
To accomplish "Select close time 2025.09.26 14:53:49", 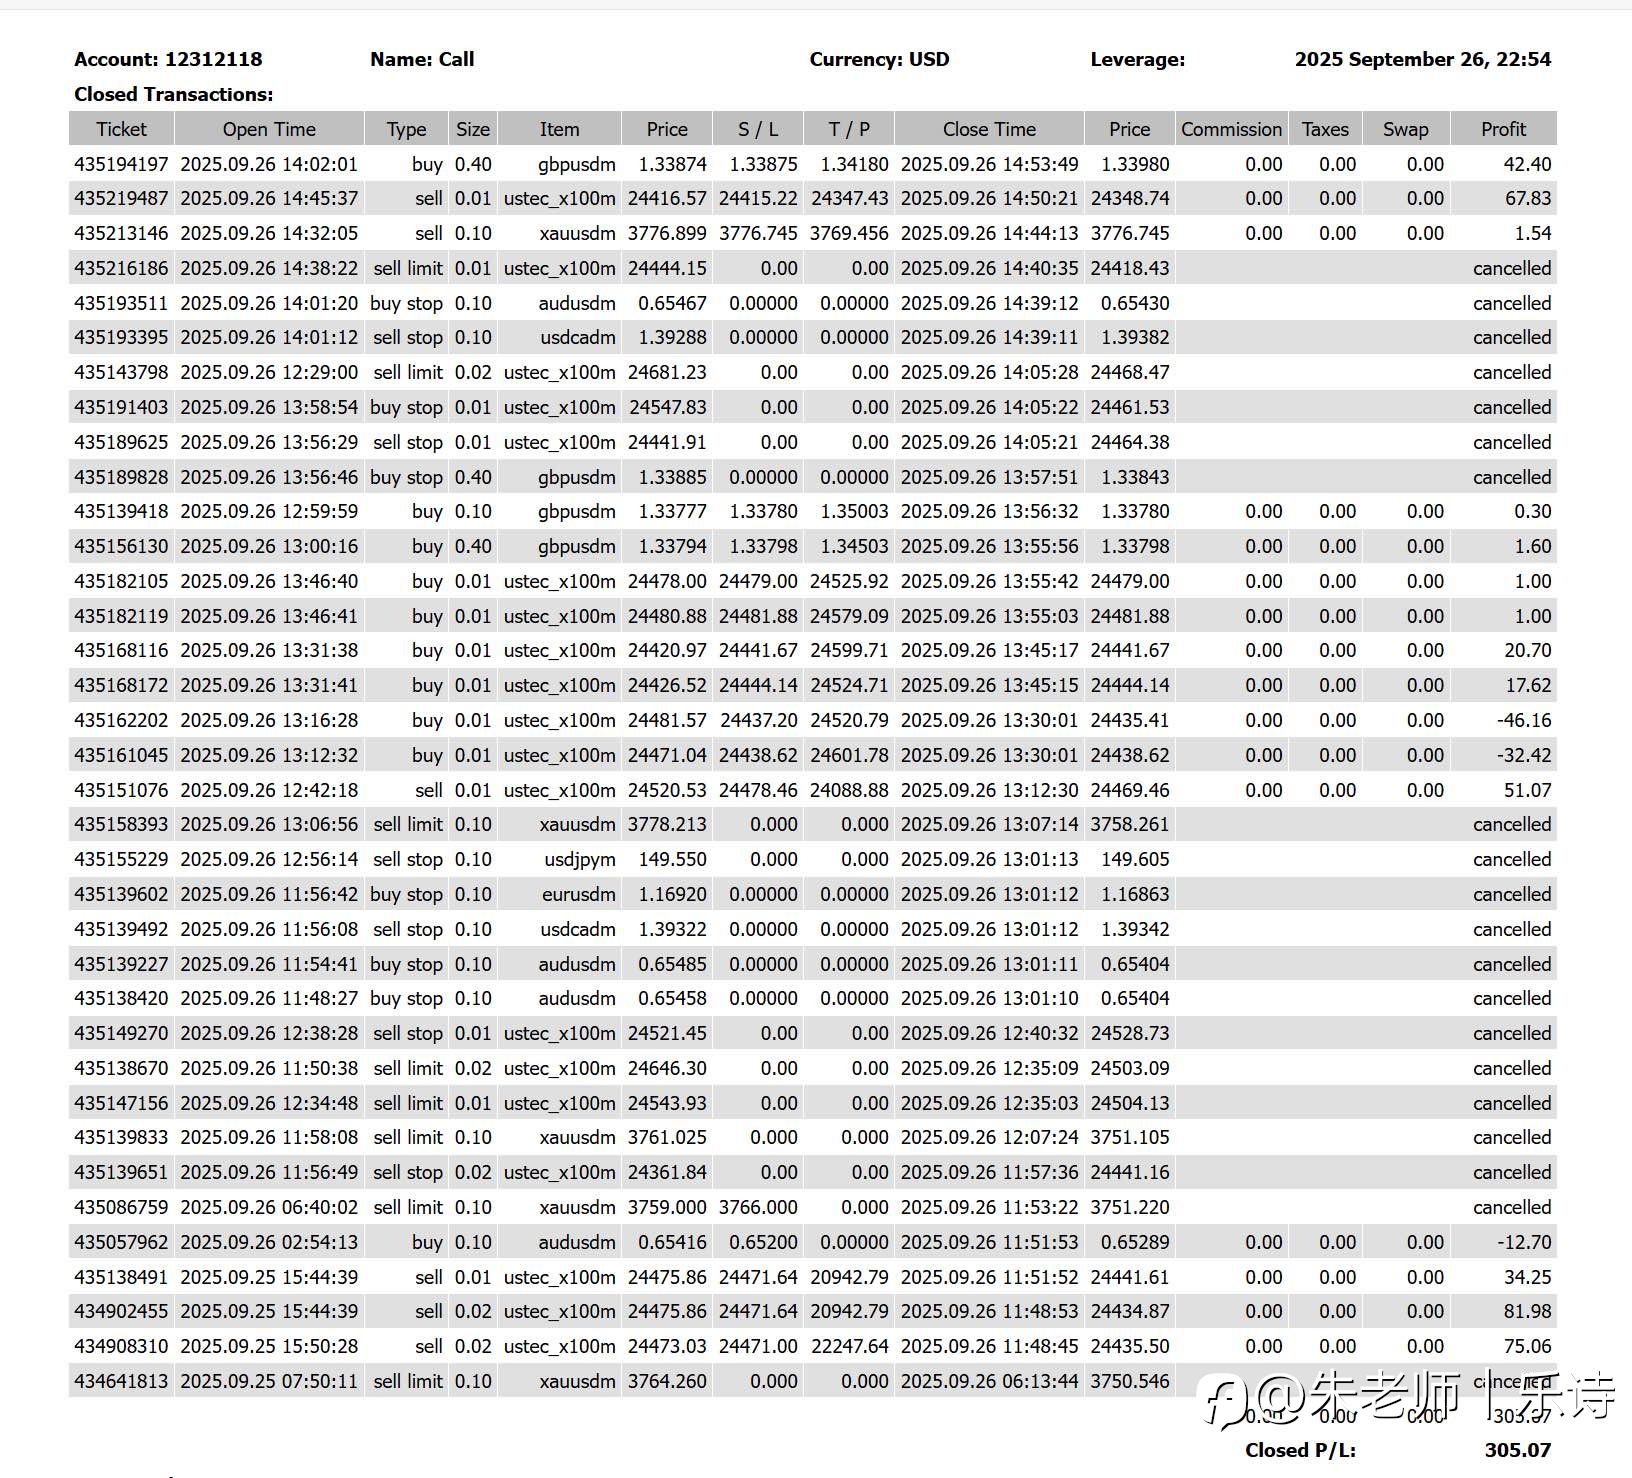I will pos(989,164).
